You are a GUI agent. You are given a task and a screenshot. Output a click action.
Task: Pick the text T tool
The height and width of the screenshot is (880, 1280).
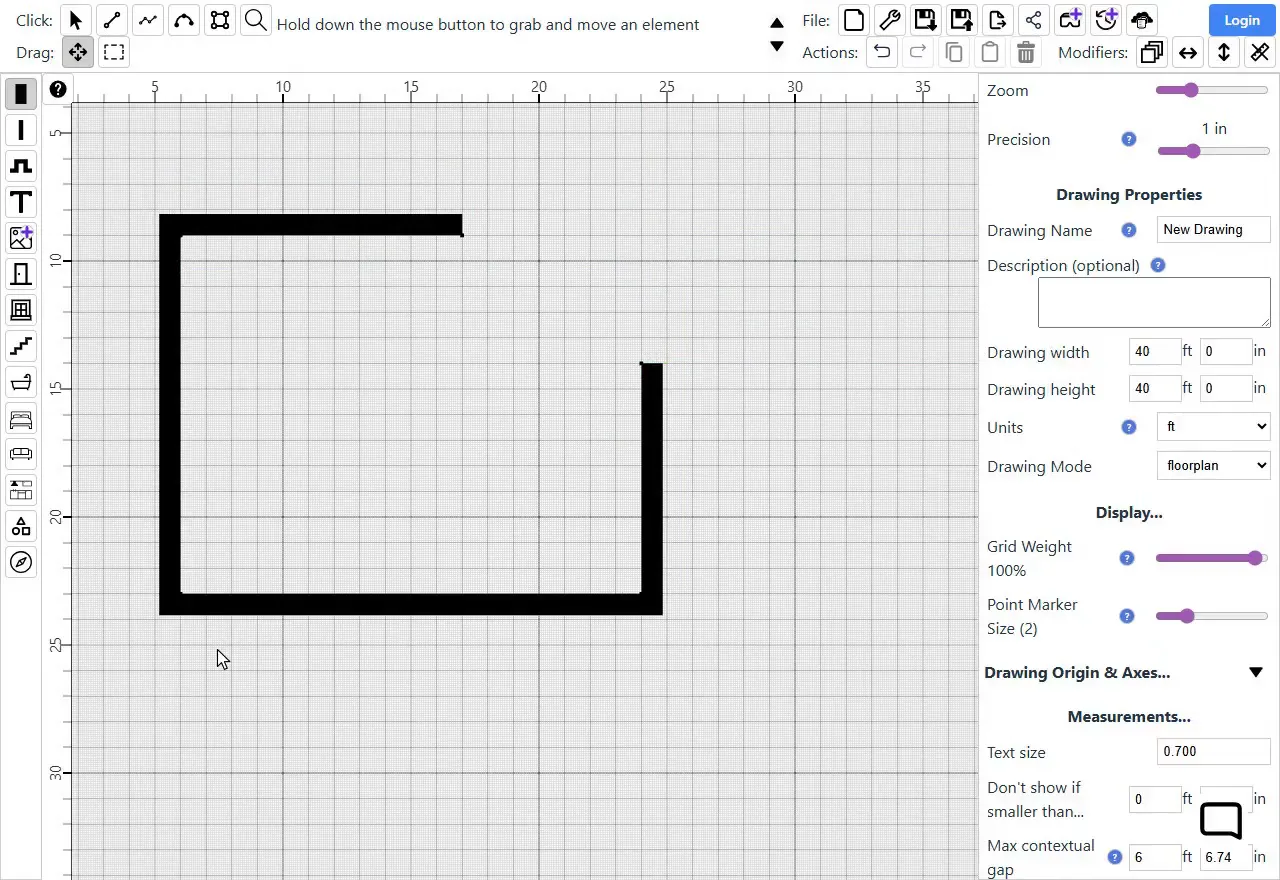[x=21, y=202]
